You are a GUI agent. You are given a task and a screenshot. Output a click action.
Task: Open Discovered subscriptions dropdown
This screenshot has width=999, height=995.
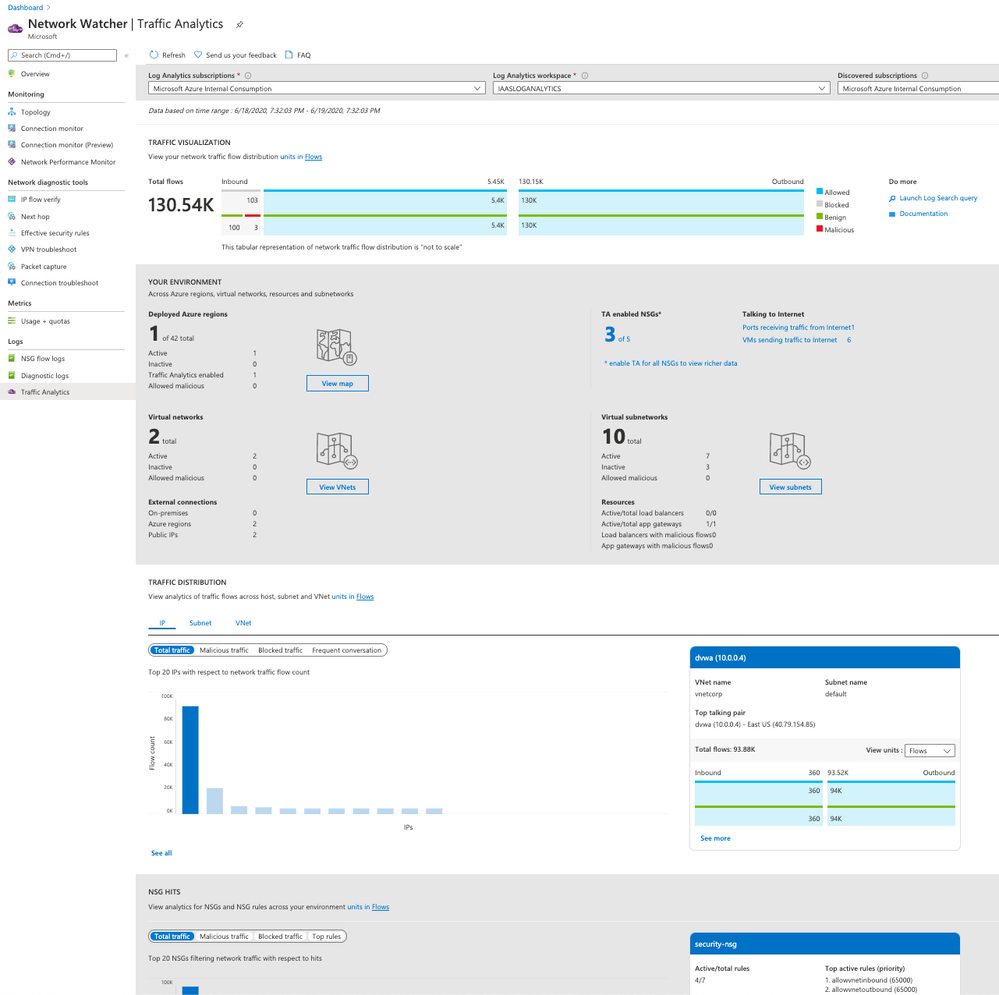pos(918,89)
